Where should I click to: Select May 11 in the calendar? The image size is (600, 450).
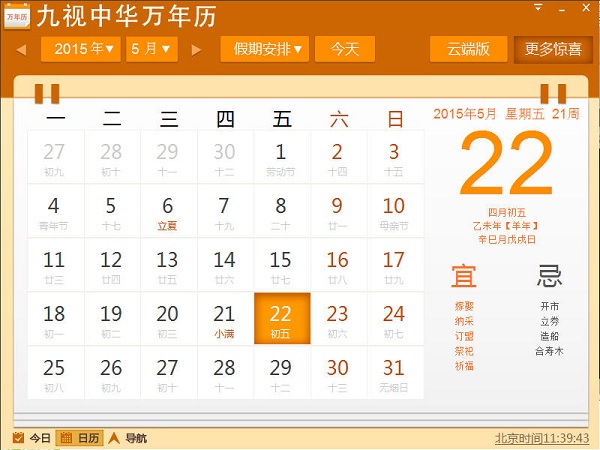(x=55, y=265)
